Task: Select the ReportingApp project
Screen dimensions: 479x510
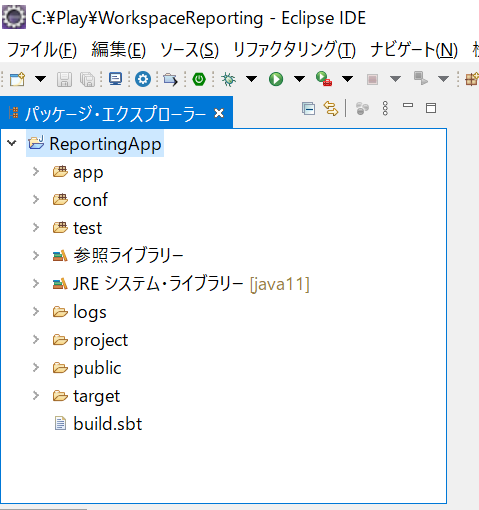Action: pos(95,144)
